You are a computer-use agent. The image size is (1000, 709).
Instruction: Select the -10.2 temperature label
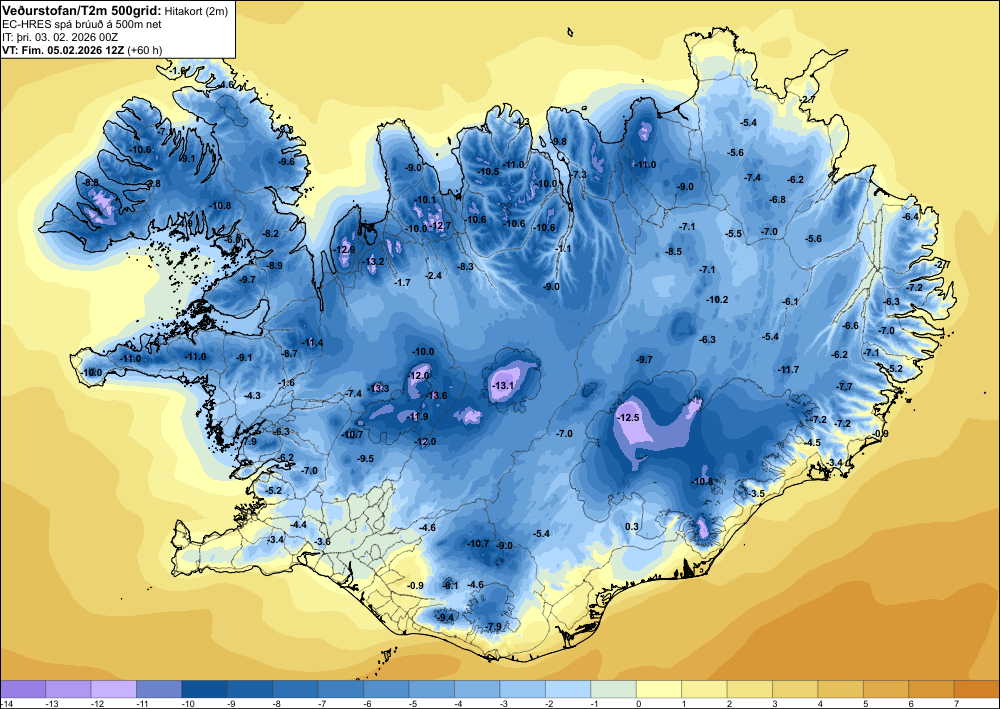tap(717, 300)
